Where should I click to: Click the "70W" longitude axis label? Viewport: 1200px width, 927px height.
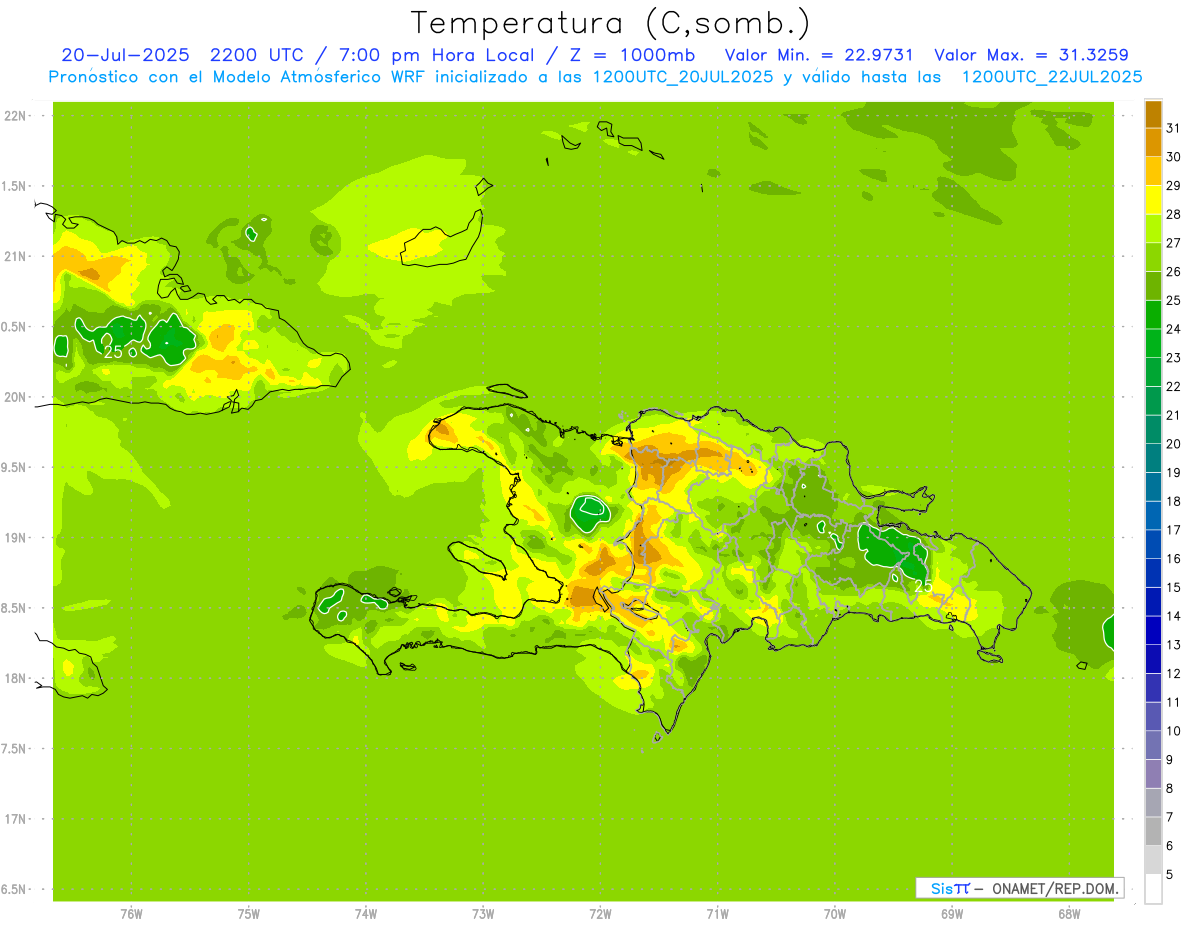[835, 913]
